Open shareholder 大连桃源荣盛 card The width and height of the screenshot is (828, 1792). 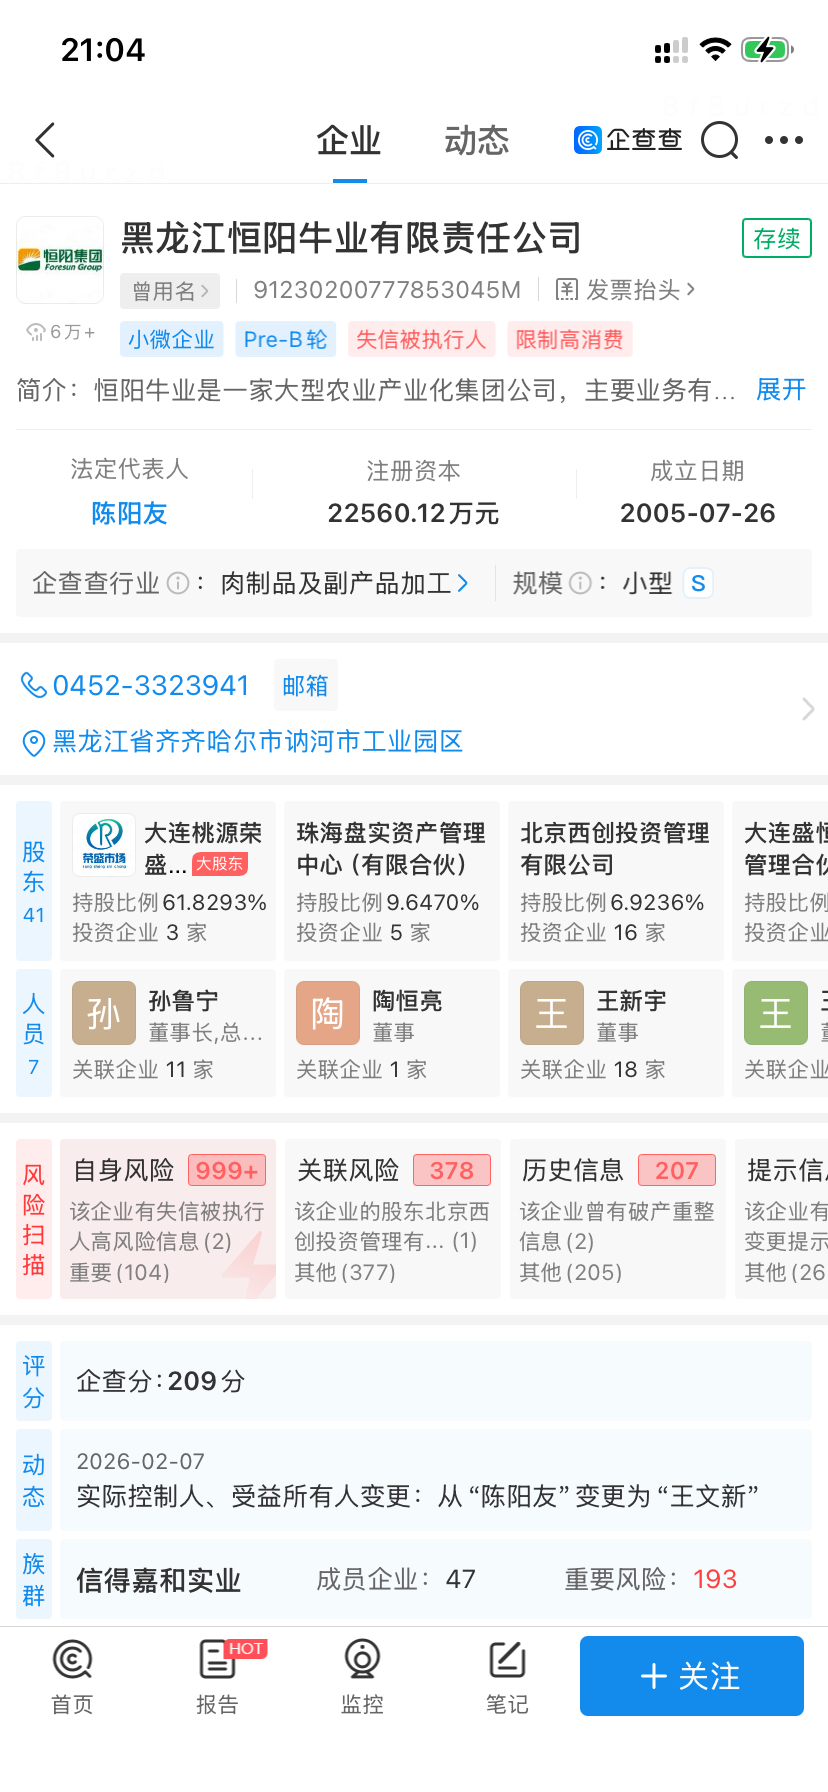pos(168,881)
